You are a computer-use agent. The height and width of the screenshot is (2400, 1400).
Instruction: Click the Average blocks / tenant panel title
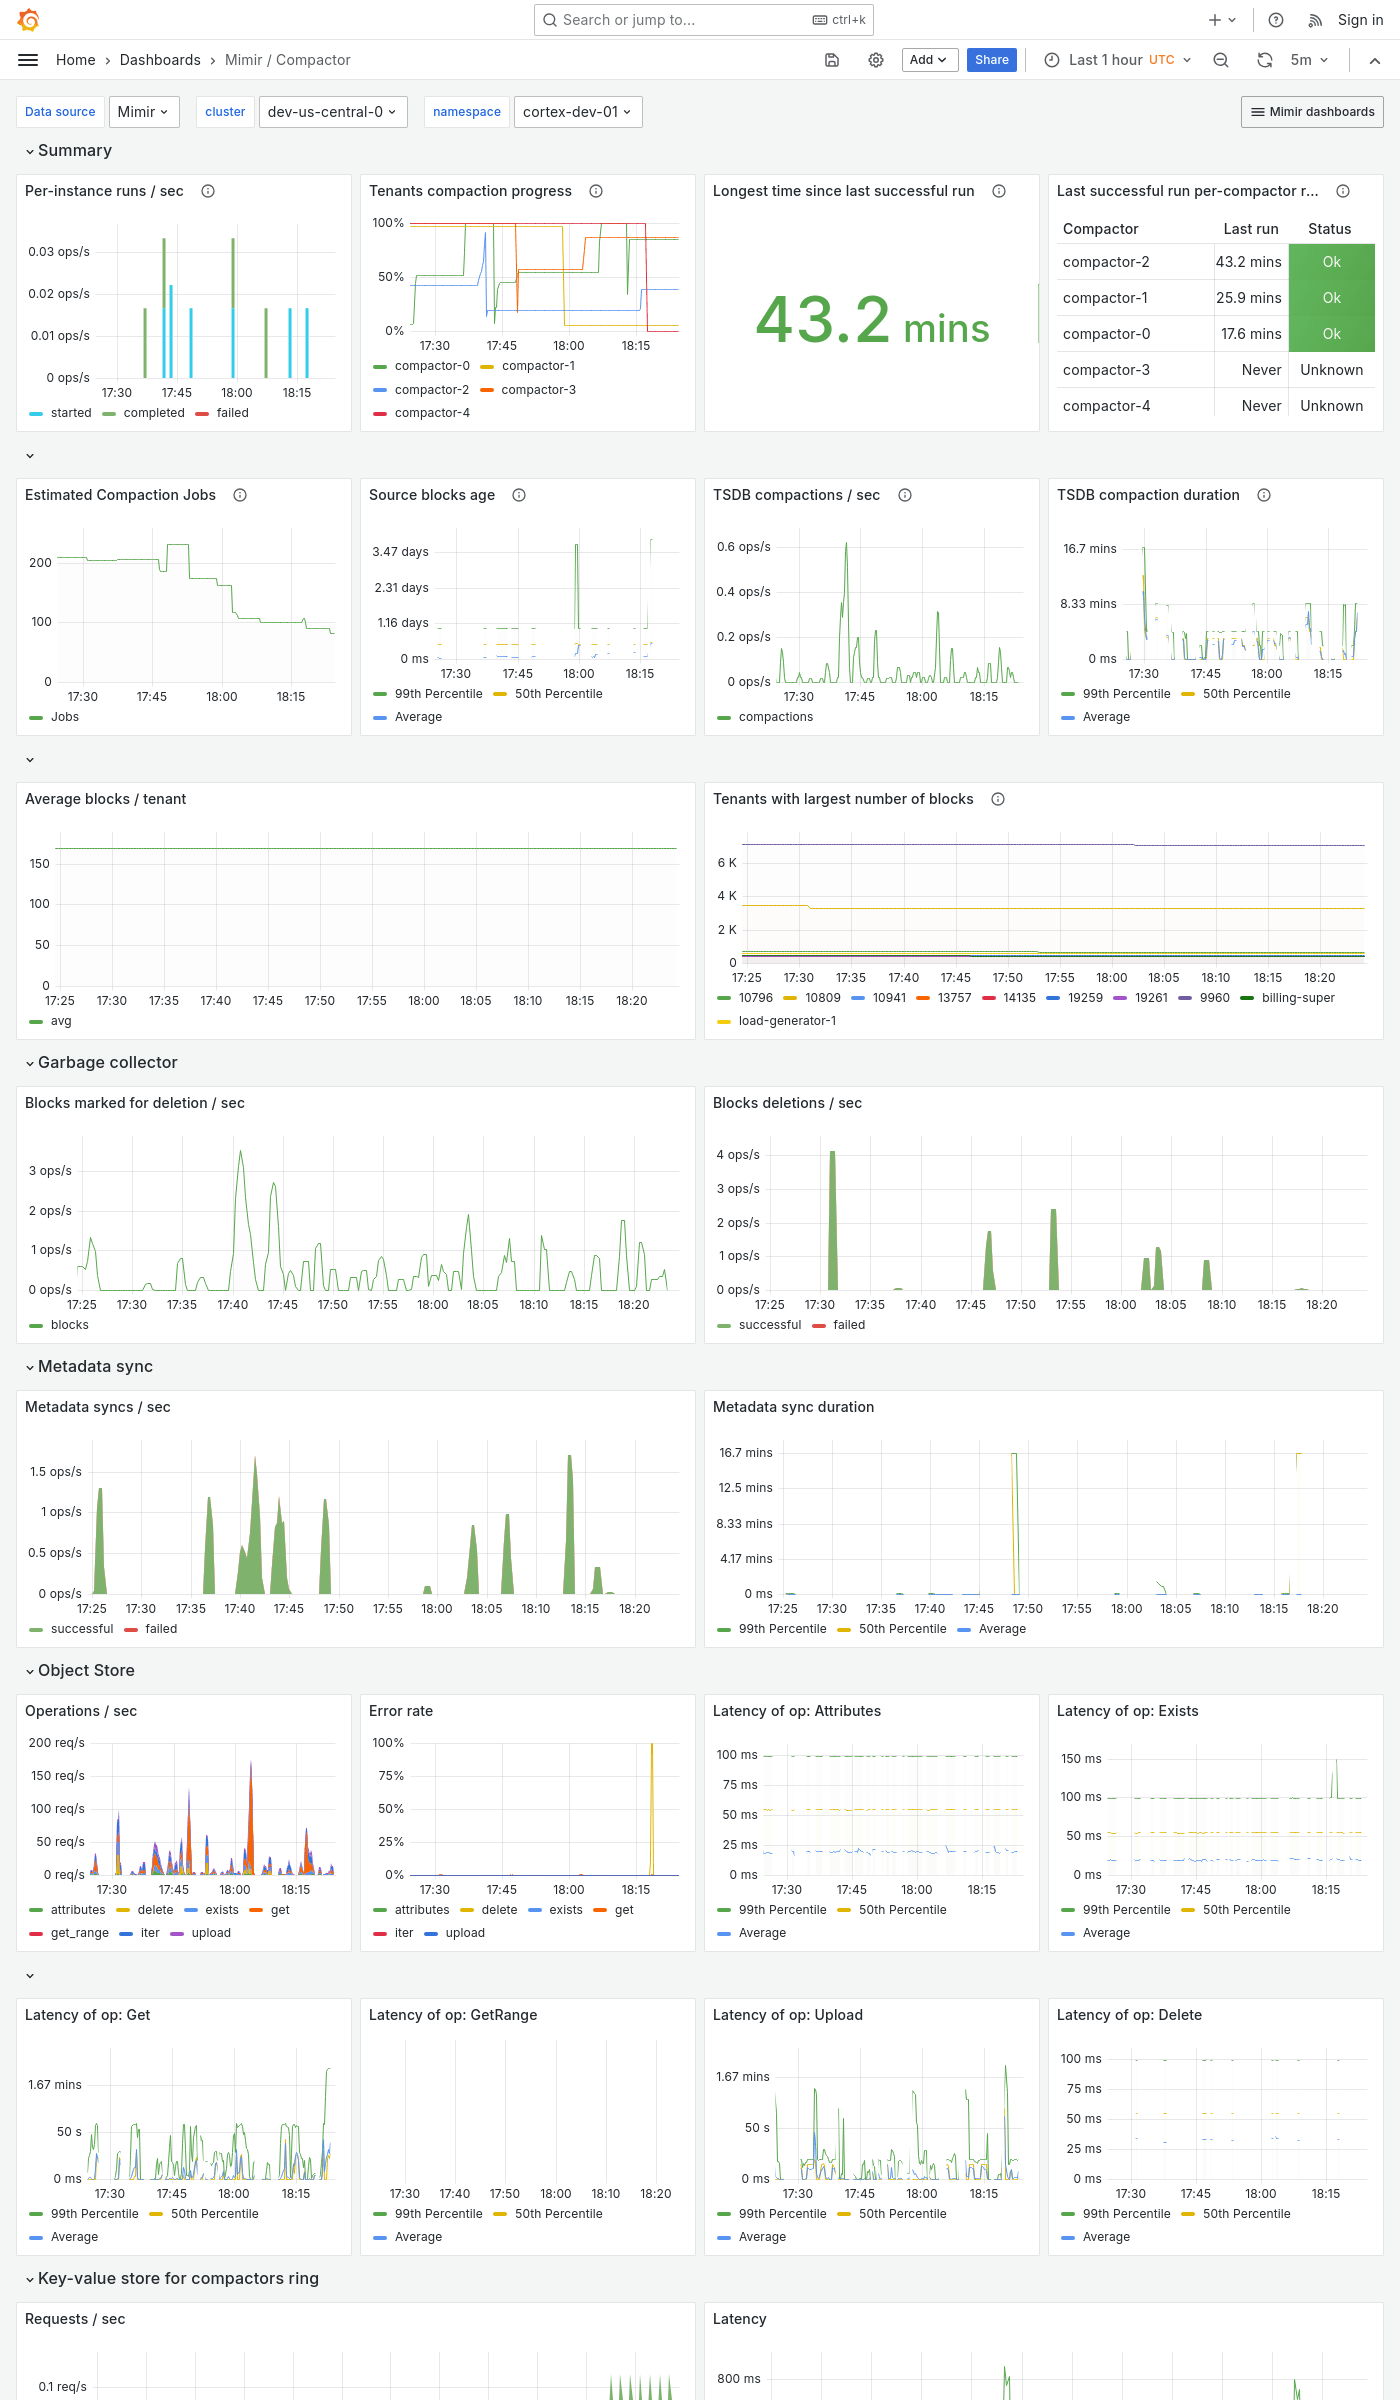(105, 799)
